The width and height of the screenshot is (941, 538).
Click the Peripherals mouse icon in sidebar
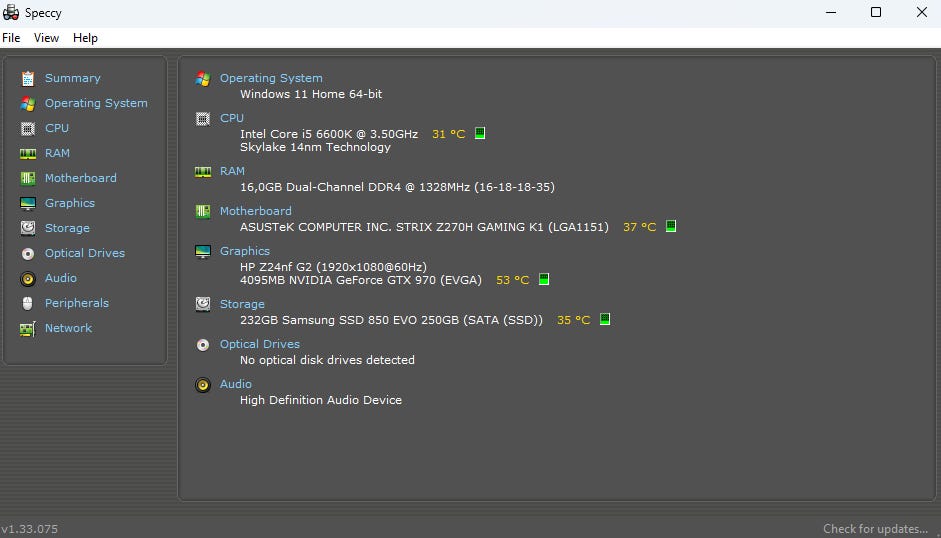point(28,303)
